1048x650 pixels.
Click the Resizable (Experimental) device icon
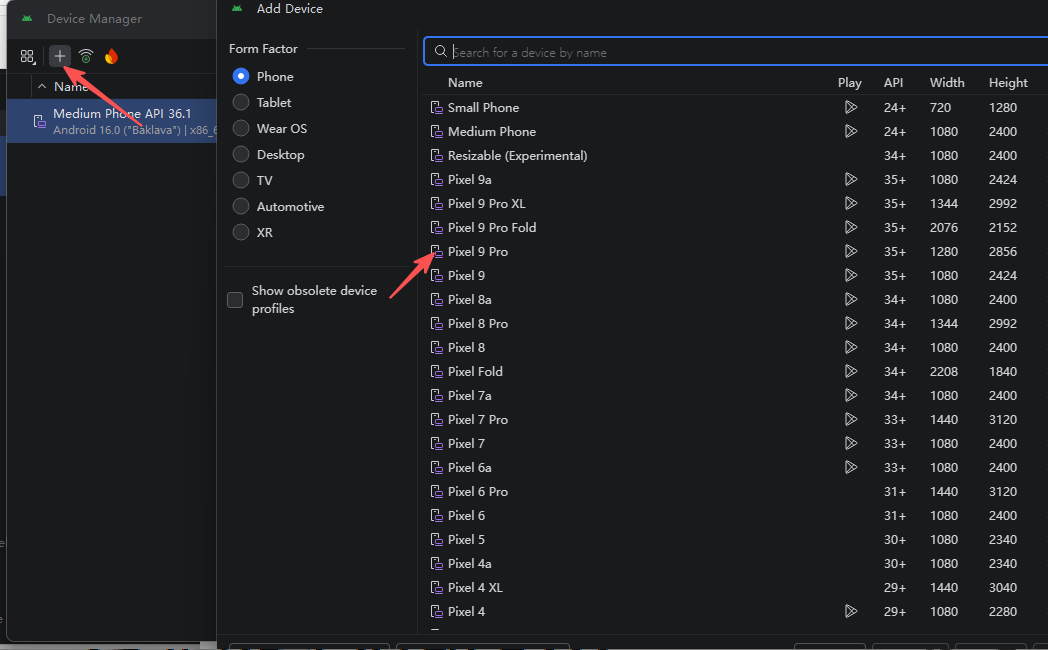pyautogui.click(x=436, y=156)
